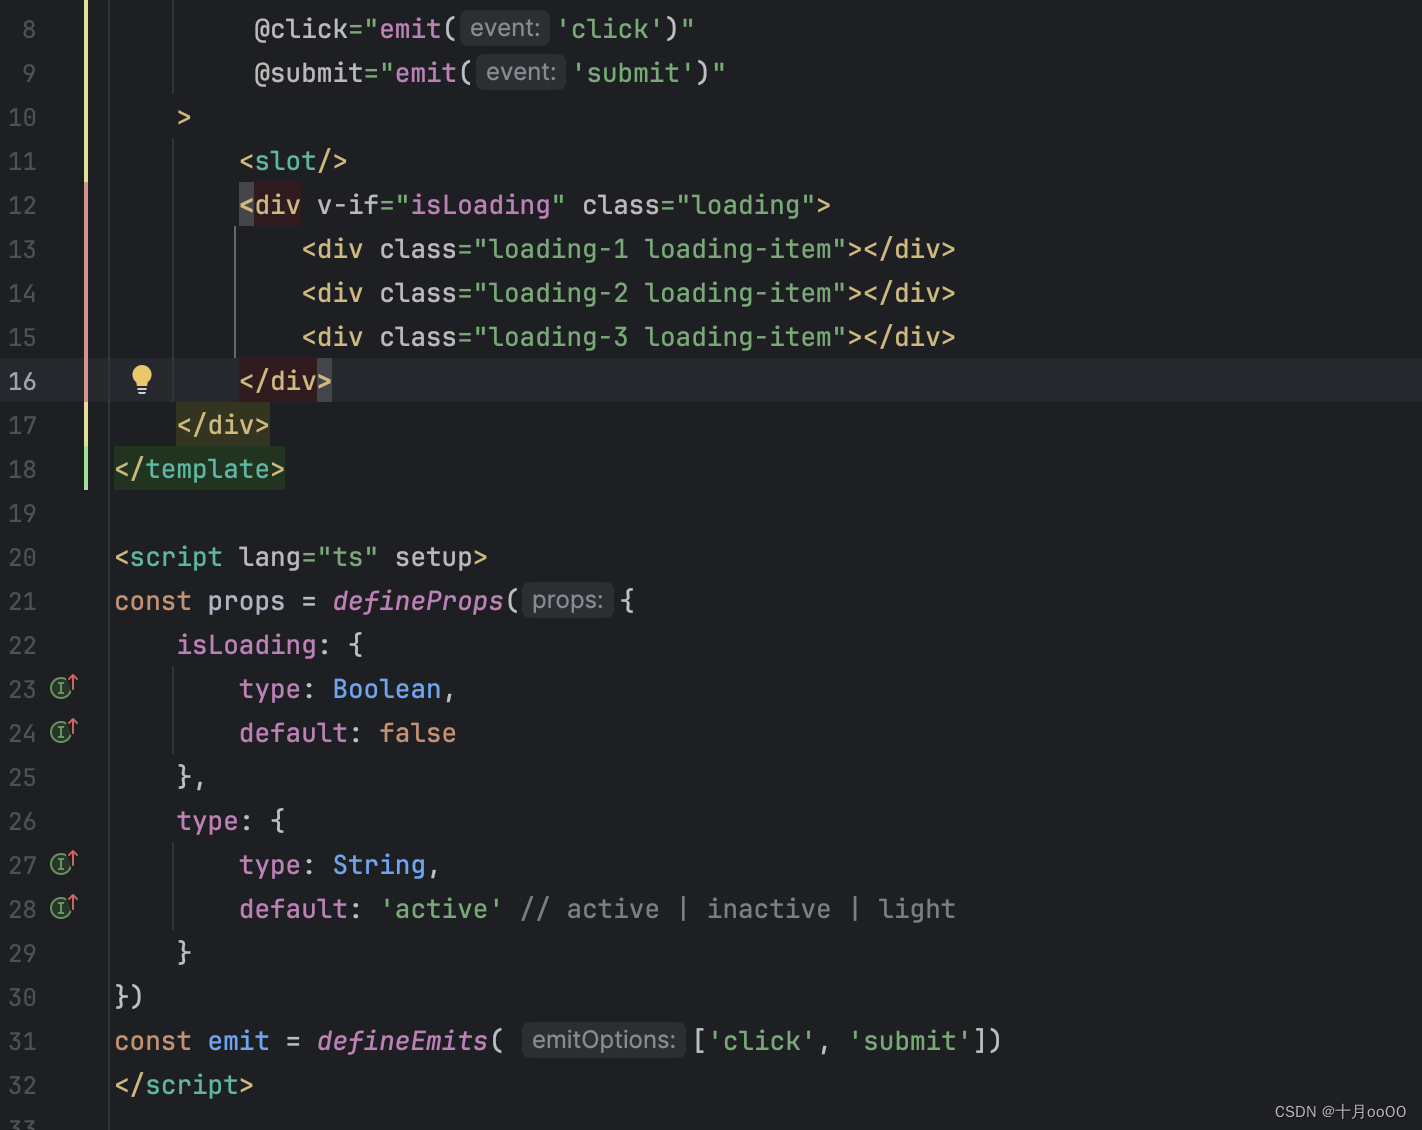Click line number 31 in the gutter
The height and width of the screenshot is (1130, 1422).
22,1041
